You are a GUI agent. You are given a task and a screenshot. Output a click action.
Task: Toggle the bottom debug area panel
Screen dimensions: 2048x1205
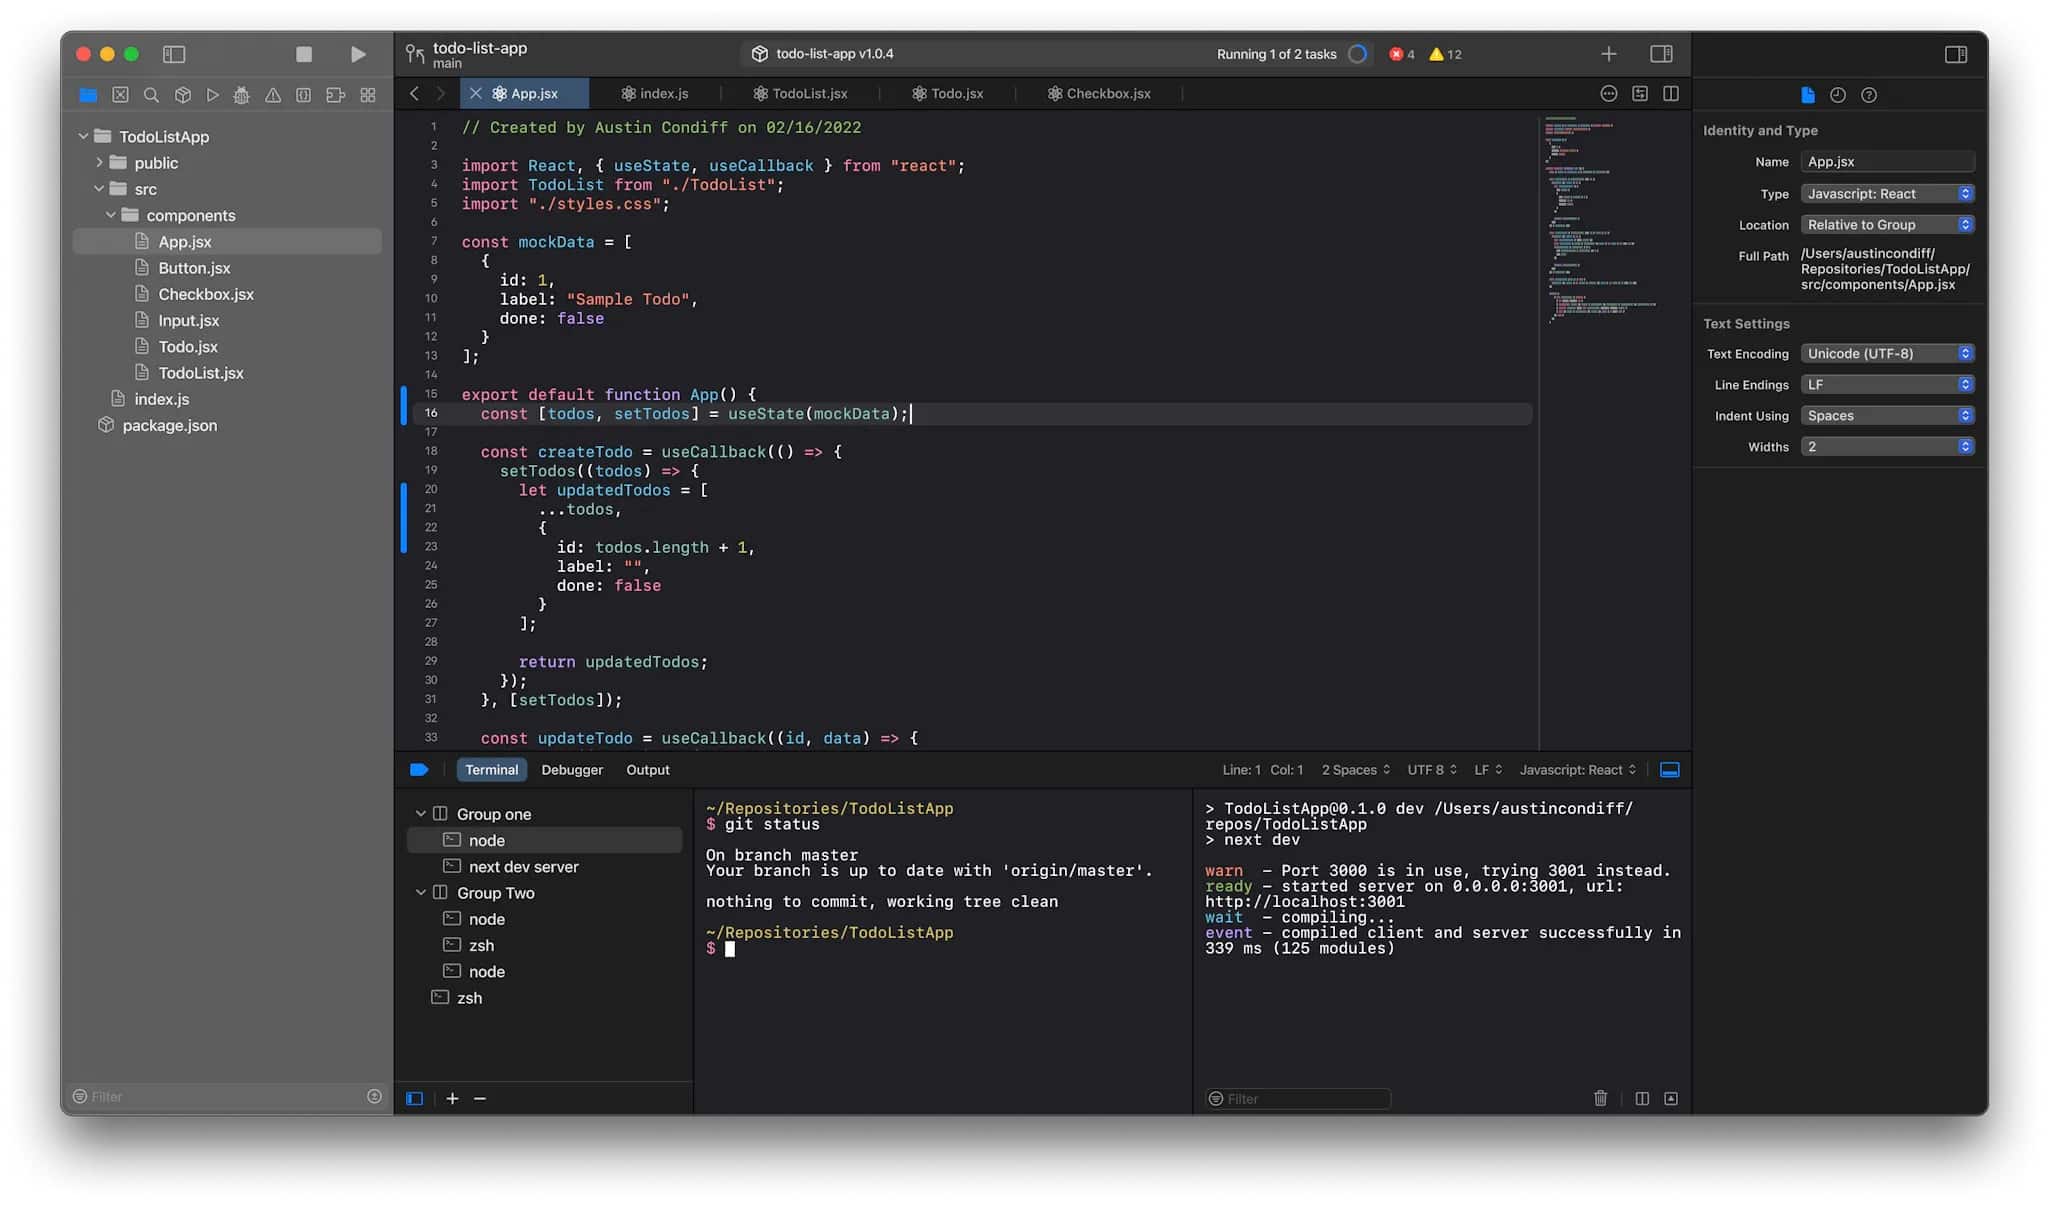pos(1670,770)
